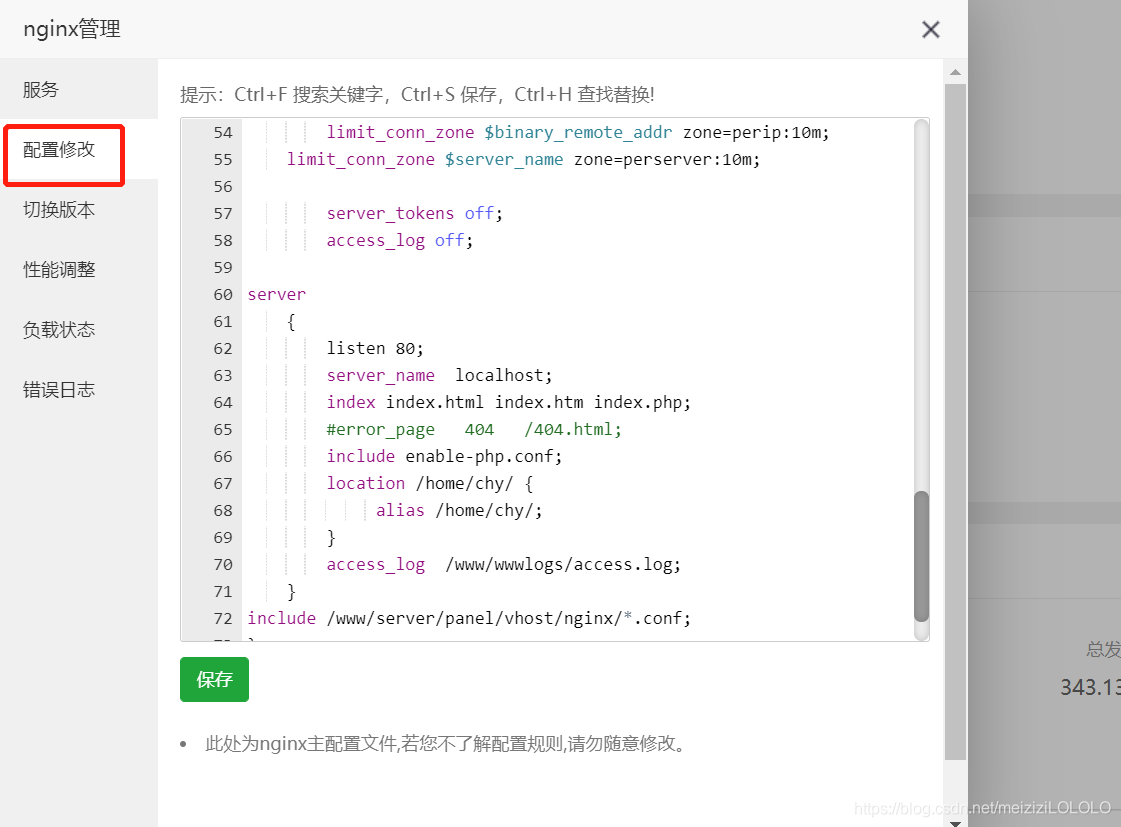
Task: Click the nginx主配置文件 warning note
Action: 448,743
